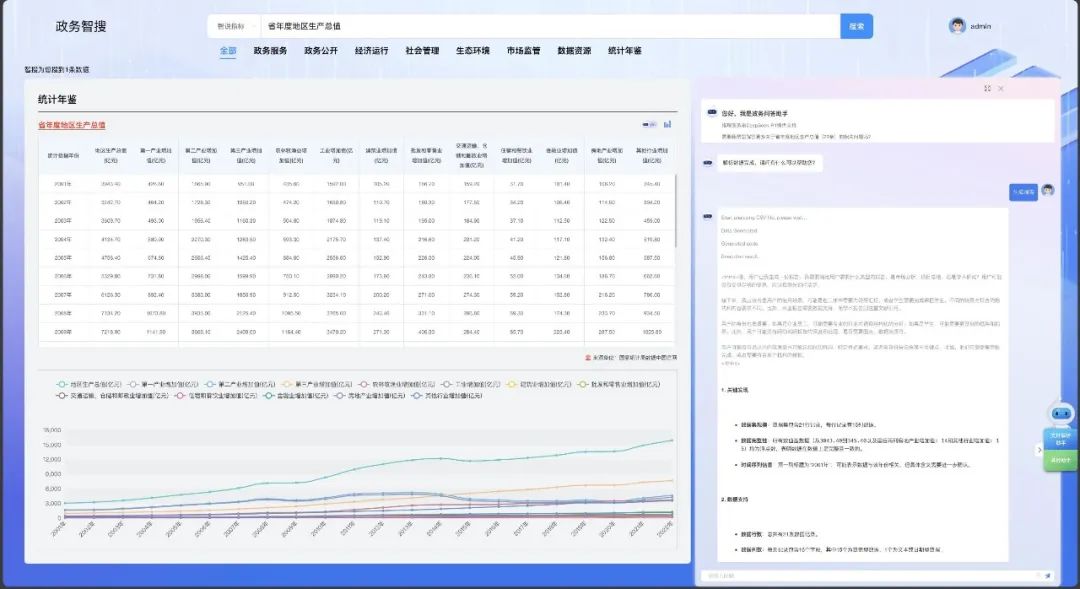Screen dimensions: 1080x589
Task: Open the admin account menu
Action: coord(980,26)
